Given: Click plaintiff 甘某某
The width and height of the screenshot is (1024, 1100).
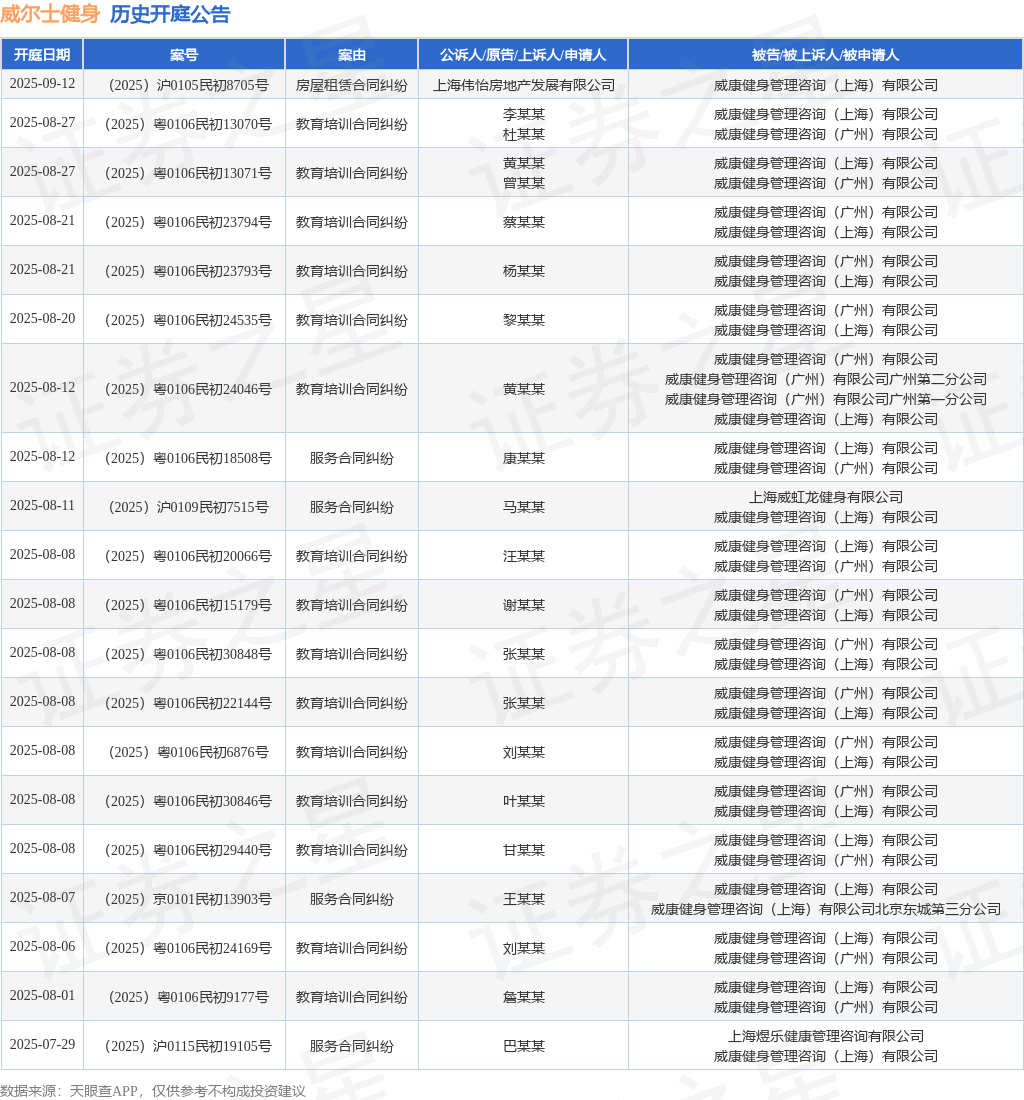Looking at the screenshot, I should pyautogui.click(x=523, y=851).
